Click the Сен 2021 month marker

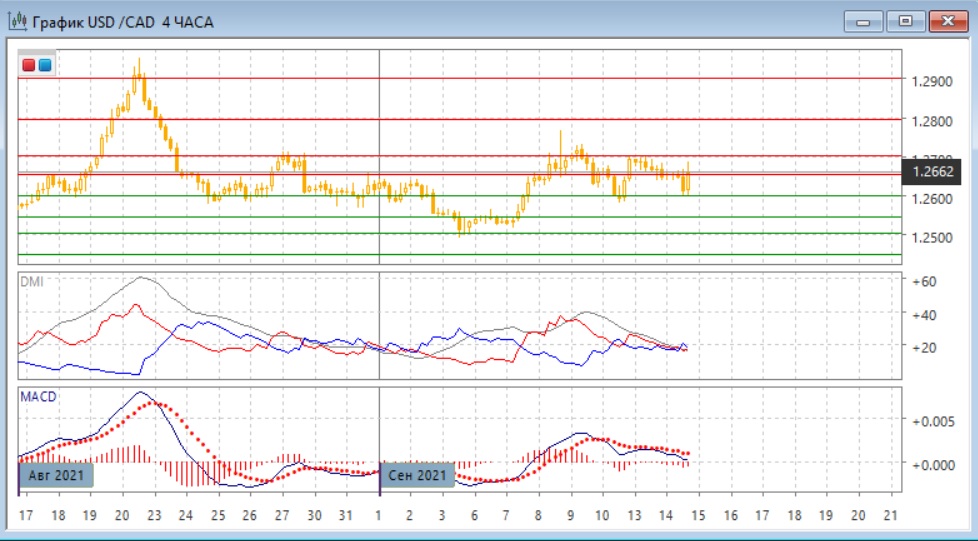coord(418,474)
